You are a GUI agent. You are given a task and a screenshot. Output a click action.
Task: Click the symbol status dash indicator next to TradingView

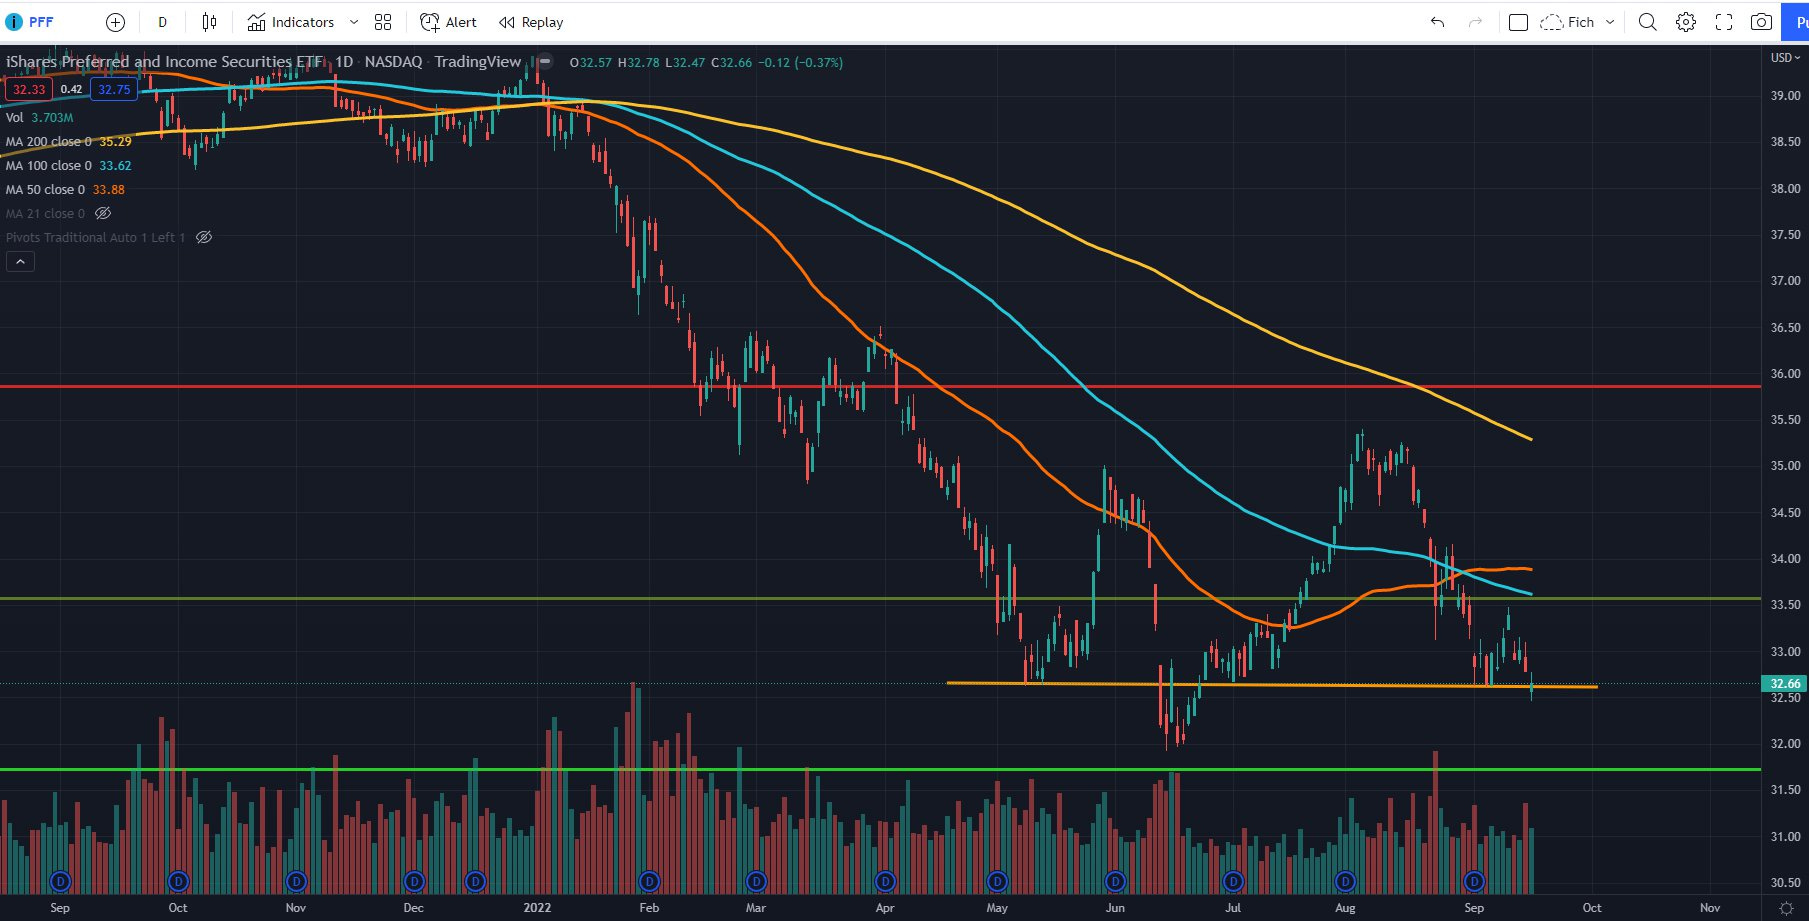click(546, 61)
